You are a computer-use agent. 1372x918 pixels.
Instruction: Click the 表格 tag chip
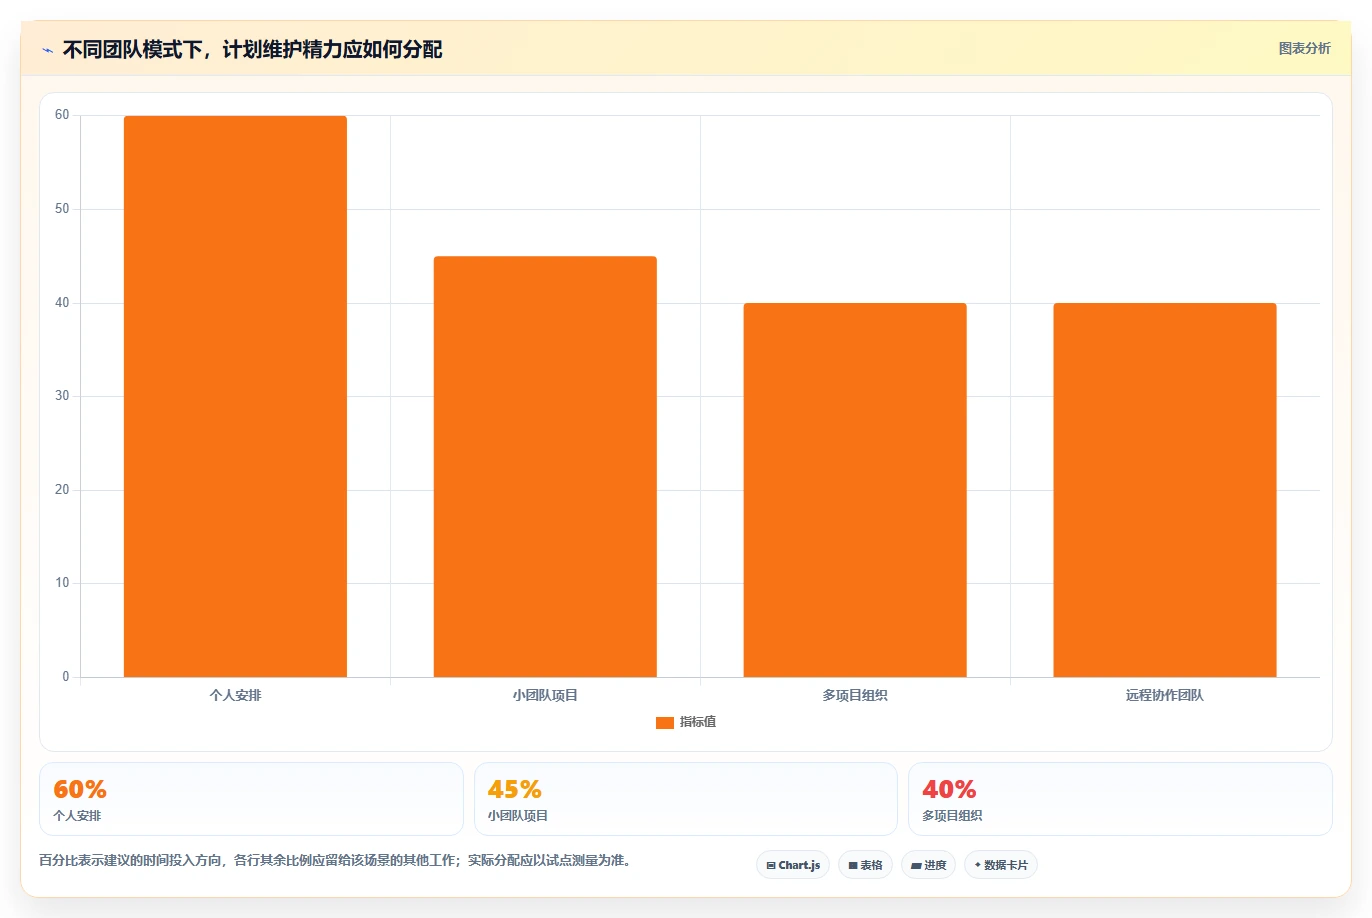click(x=865, y=865)
